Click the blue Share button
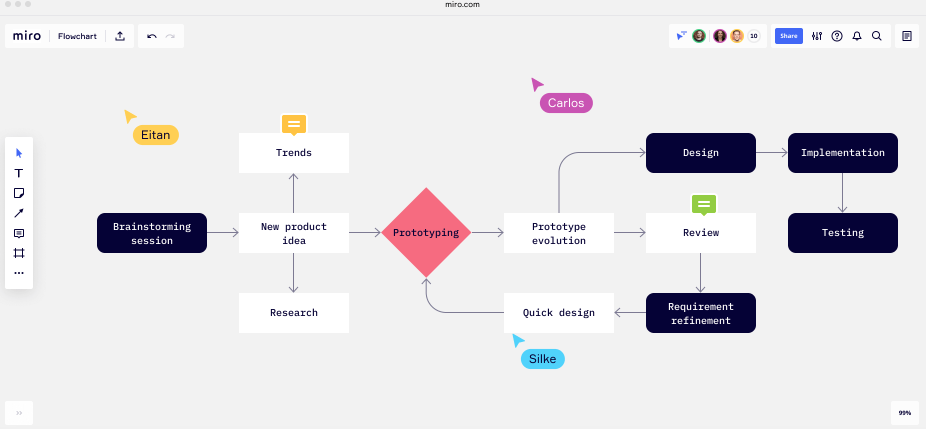 [x=789, y=36]
